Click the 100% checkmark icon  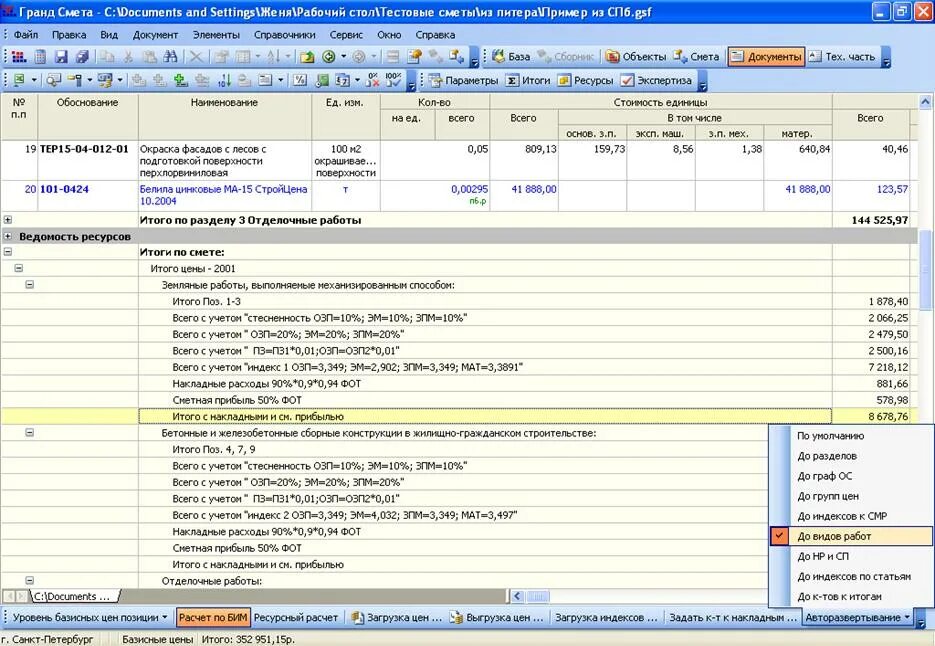coord(394,80)
